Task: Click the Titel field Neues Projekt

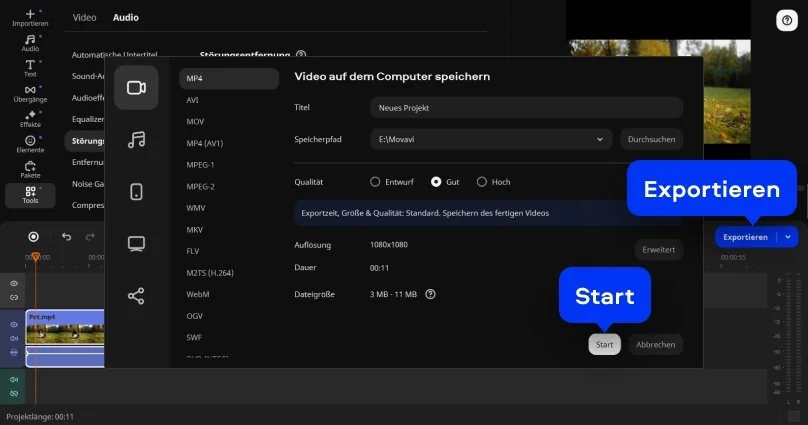Action: click(525, 107)
